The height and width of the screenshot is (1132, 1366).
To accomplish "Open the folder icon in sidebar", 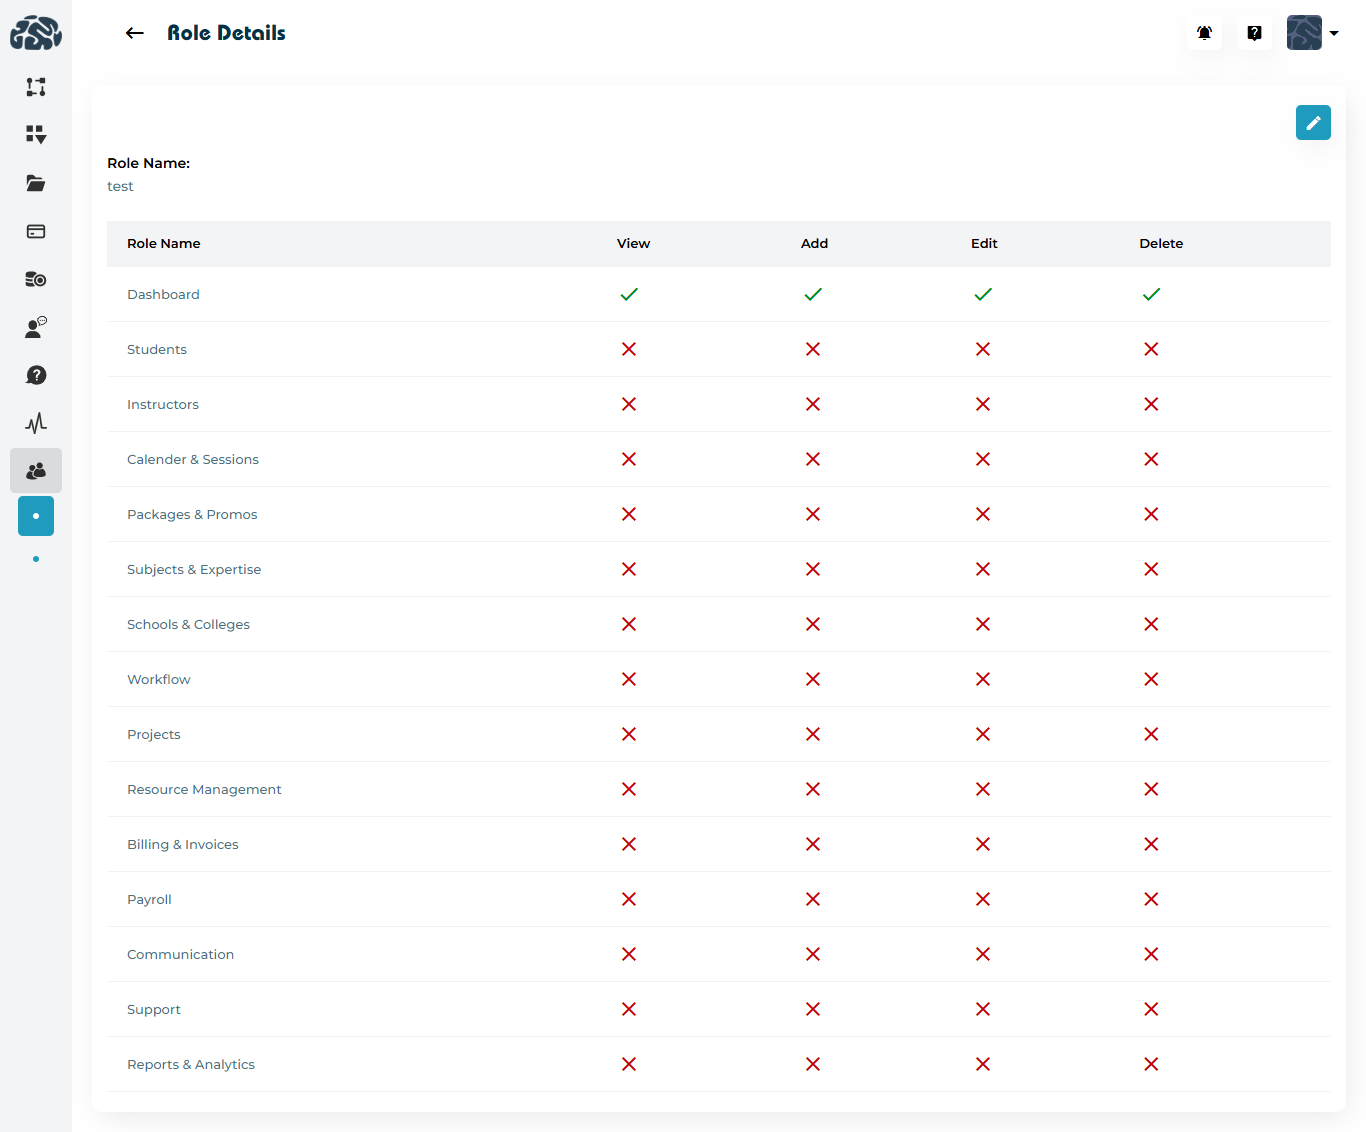I will point(36,183).
